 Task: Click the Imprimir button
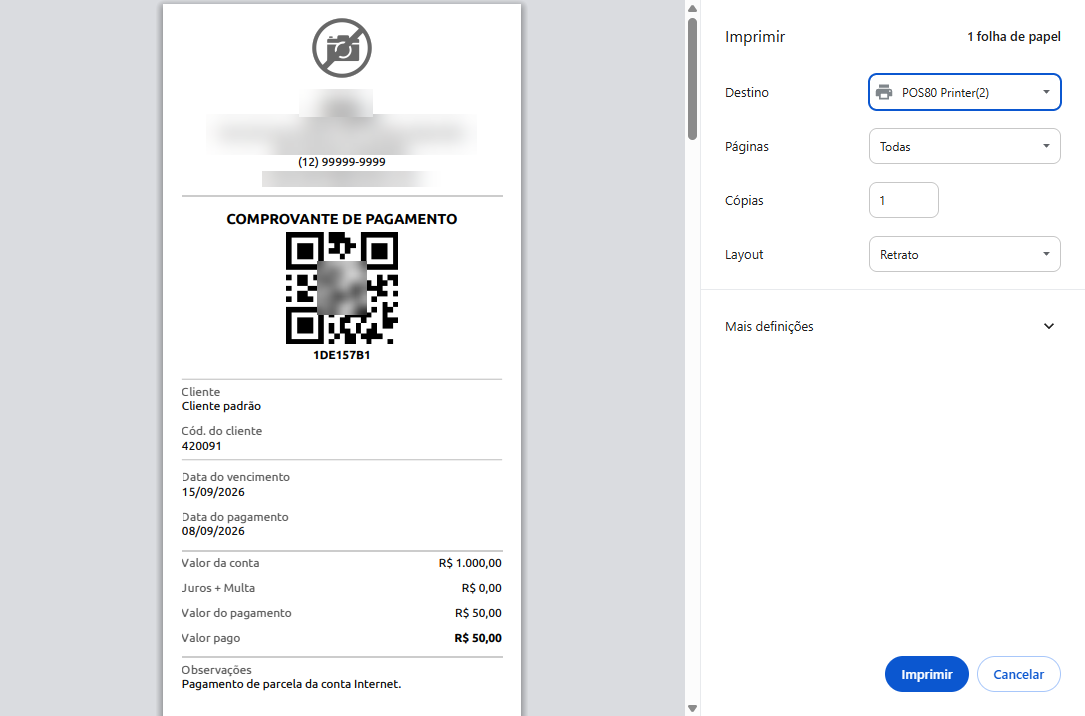coord(926,674)
